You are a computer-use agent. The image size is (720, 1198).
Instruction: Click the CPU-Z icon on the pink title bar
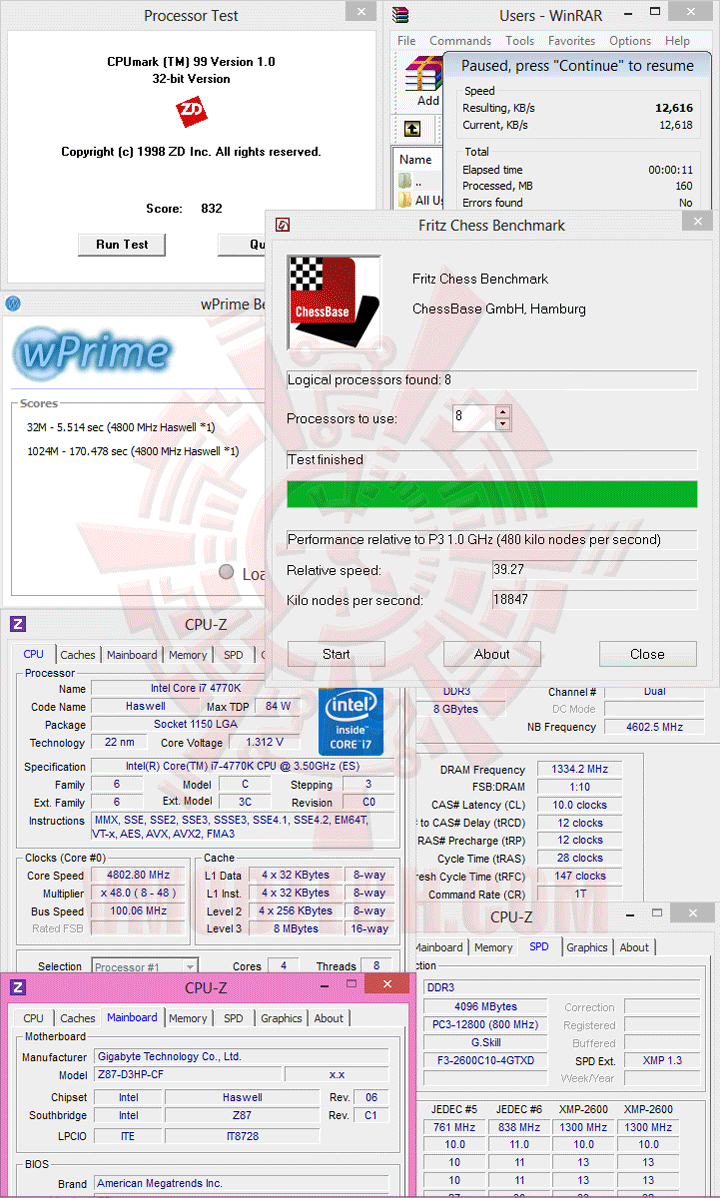click(x=18, y=987)
